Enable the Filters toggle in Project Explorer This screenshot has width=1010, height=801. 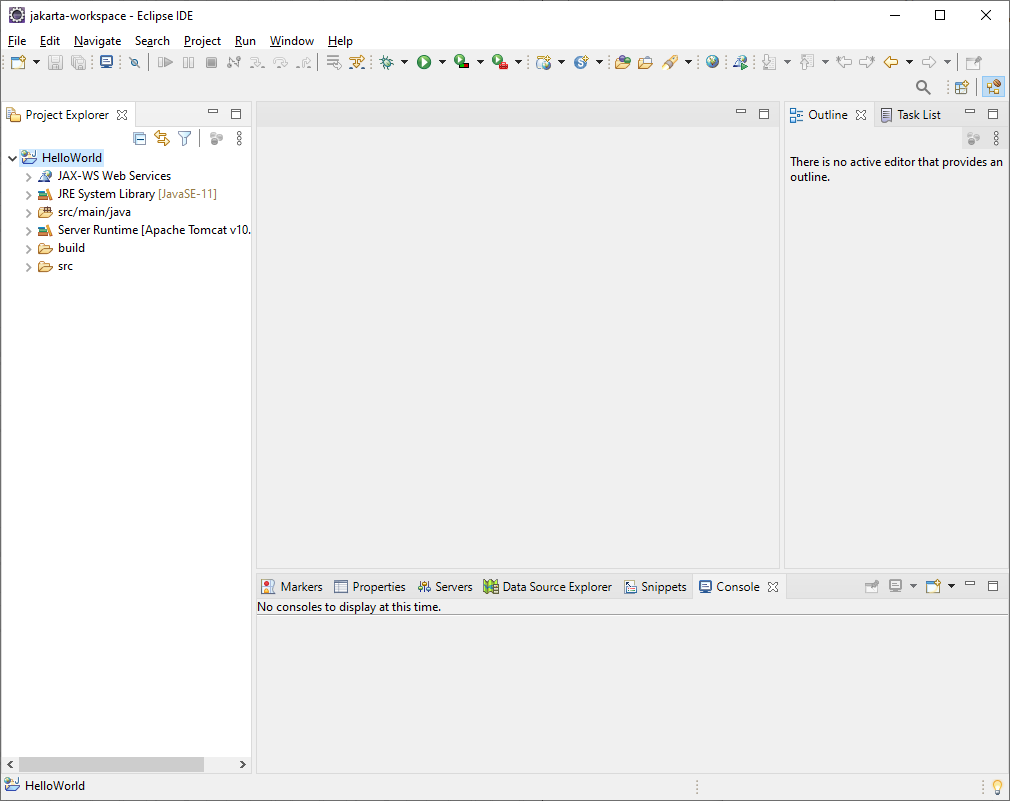(x=185, y=138)
